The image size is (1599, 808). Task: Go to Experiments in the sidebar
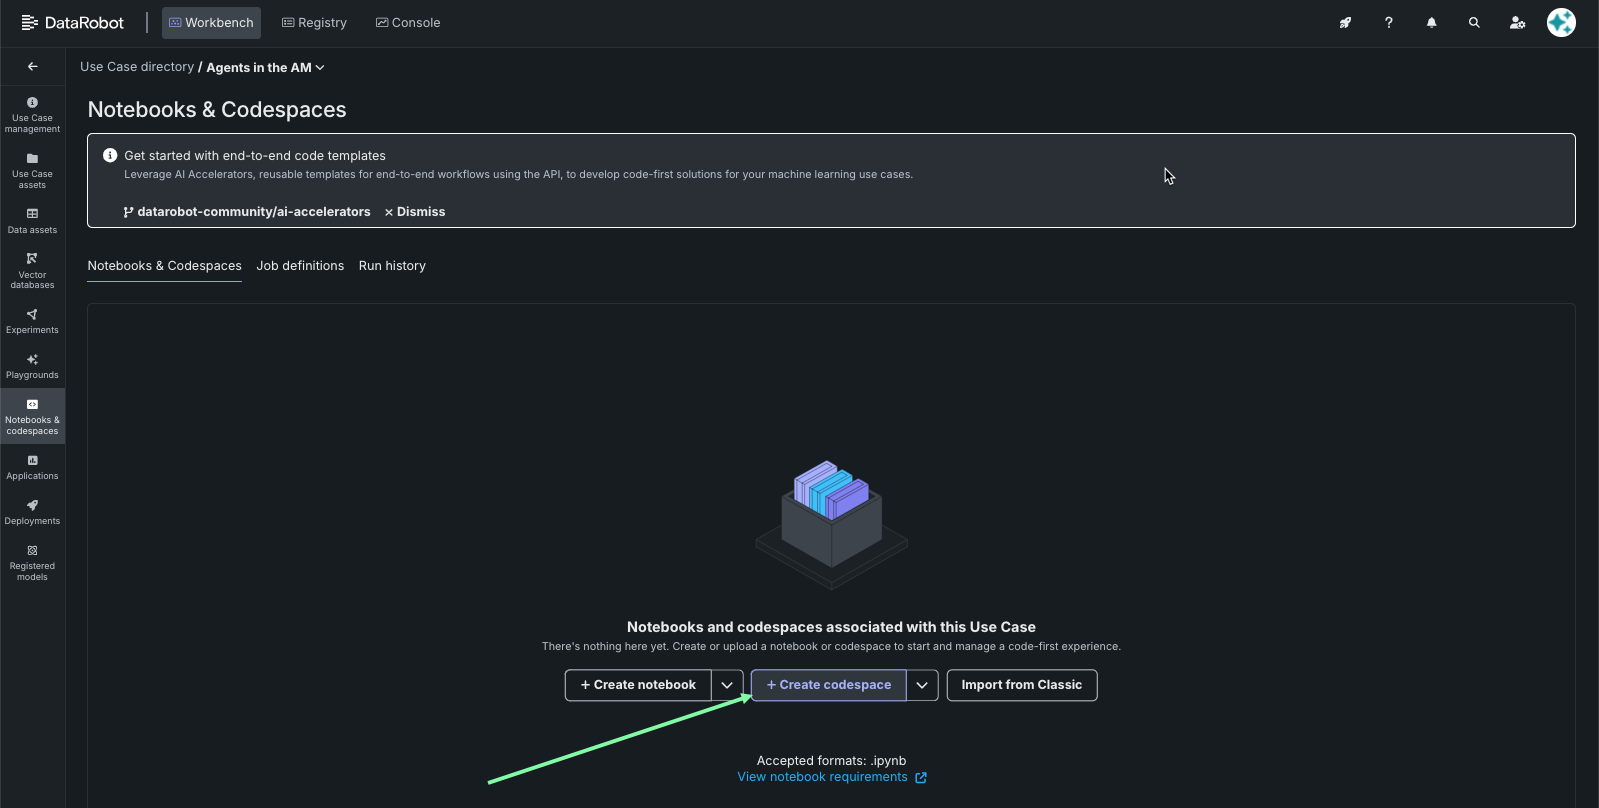pos(32,321)
